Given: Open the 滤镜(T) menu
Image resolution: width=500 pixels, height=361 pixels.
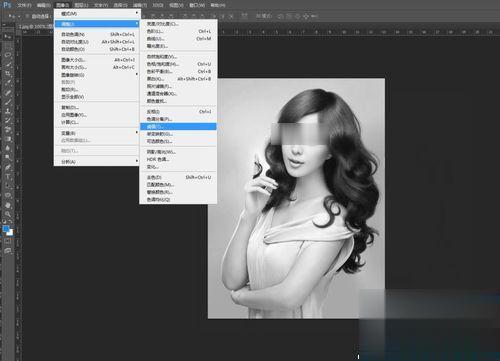Looking at the screenshot, I should click(140, 5).
